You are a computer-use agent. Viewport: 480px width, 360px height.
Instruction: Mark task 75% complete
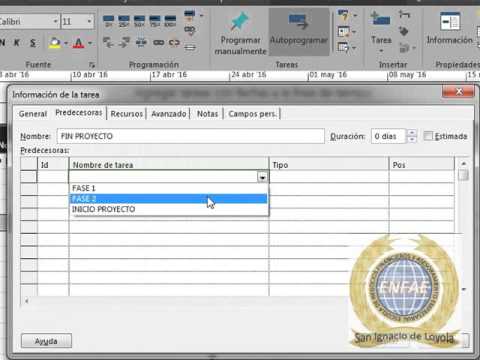pos(155,21)
